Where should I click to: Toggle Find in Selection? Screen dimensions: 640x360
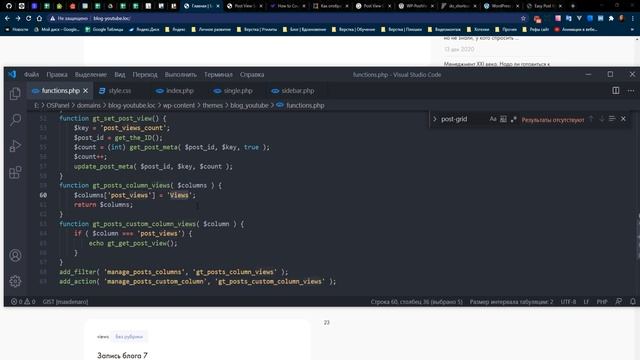[x=612, y=119]
